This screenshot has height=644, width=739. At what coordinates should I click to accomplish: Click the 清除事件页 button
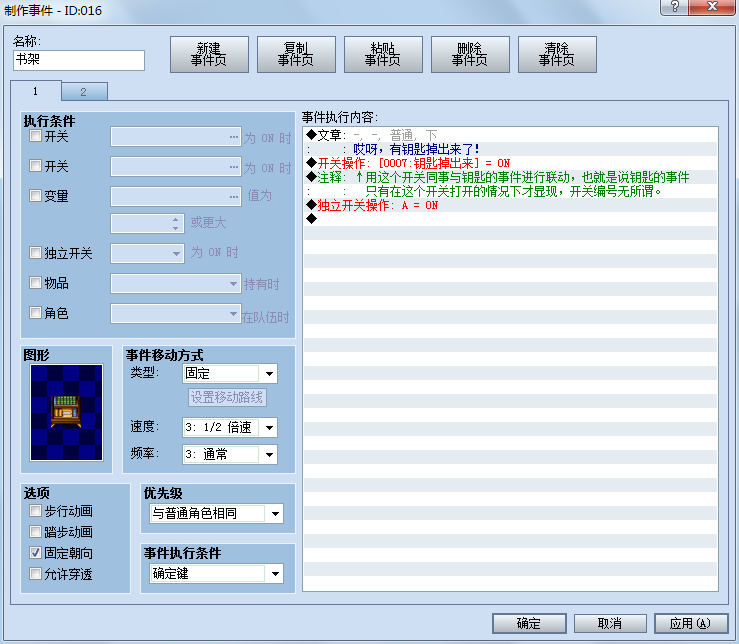click(557, 54)
